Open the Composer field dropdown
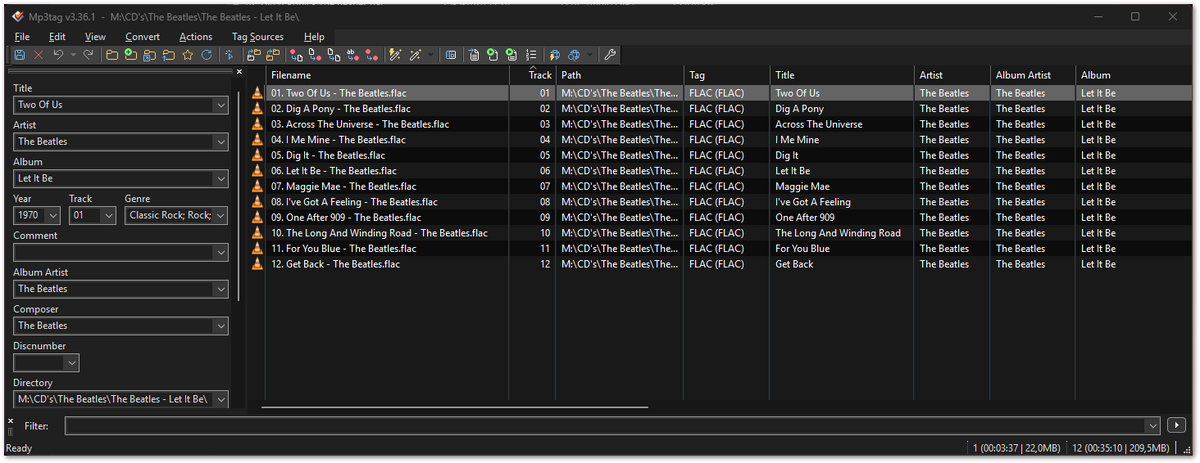 pyautogui.click(x=220, y=326)
